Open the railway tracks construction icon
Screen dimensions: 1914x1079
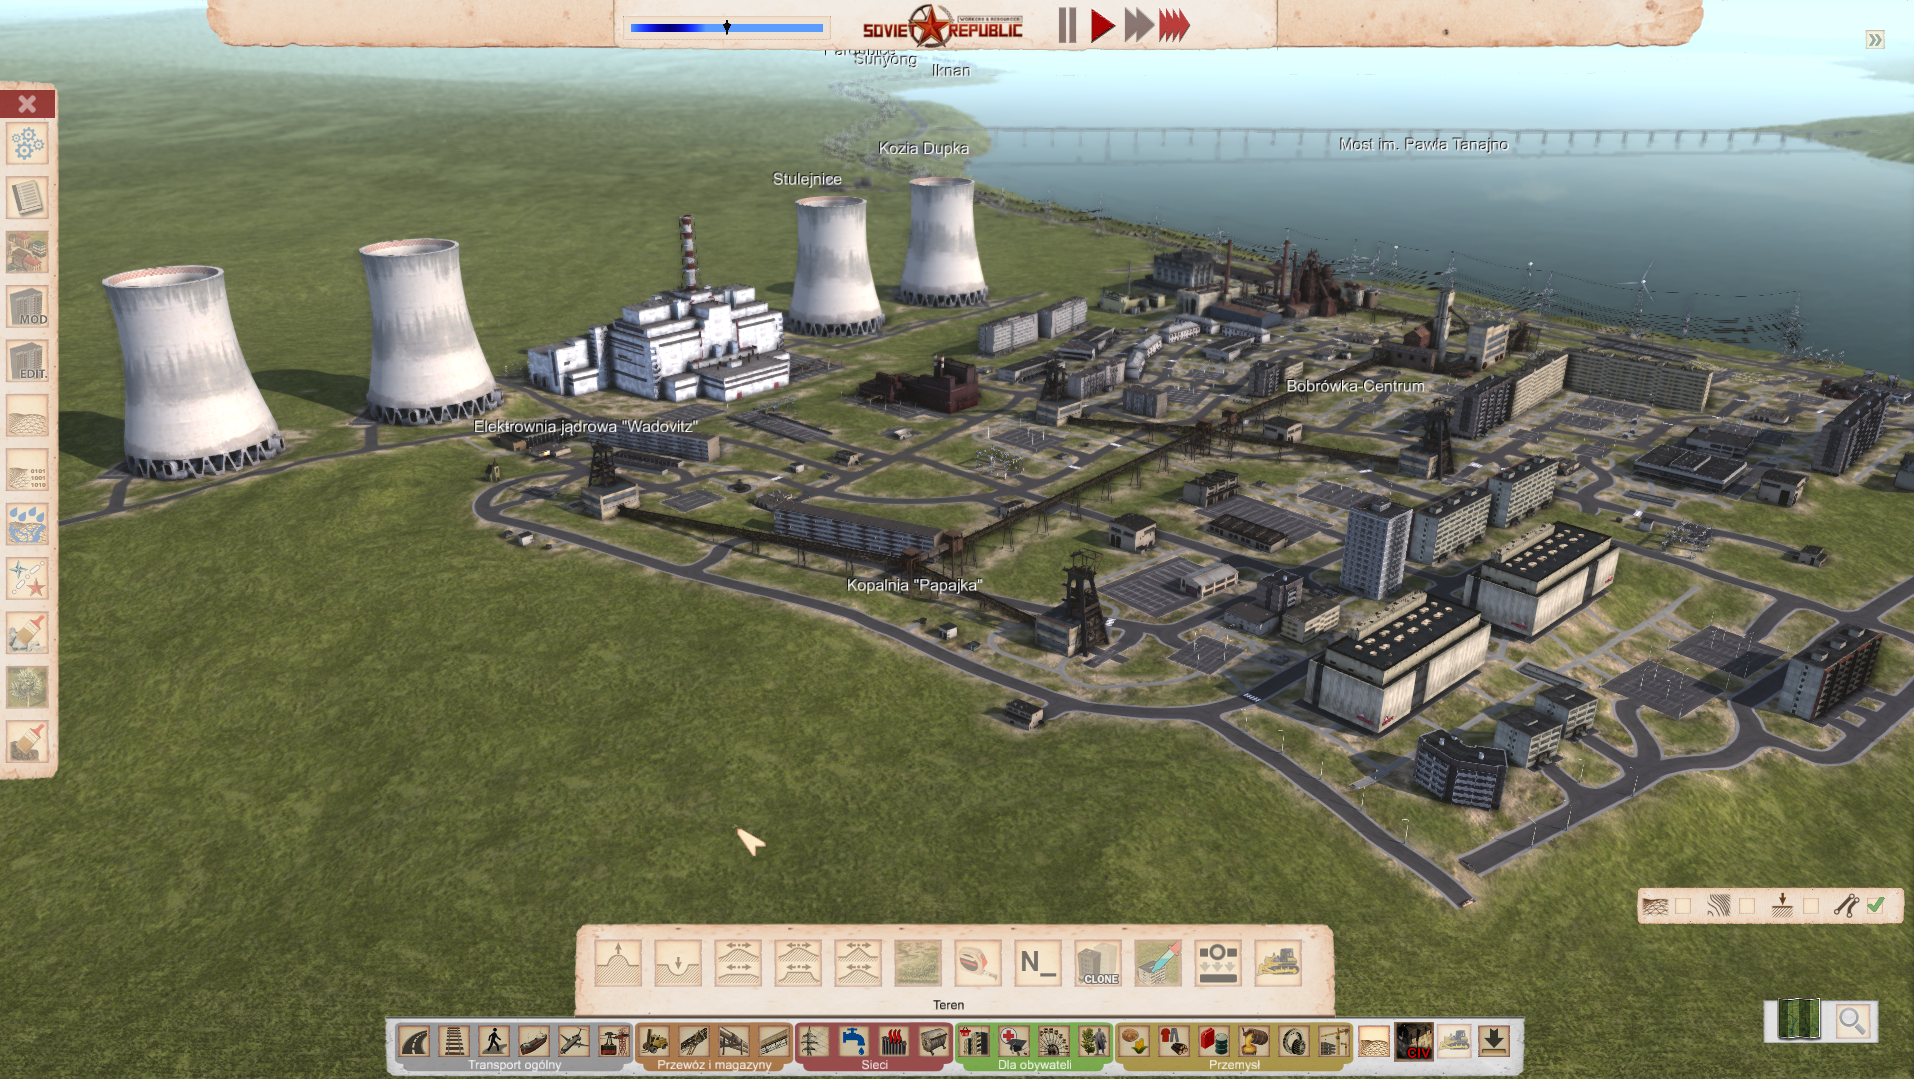point(454,1042)
